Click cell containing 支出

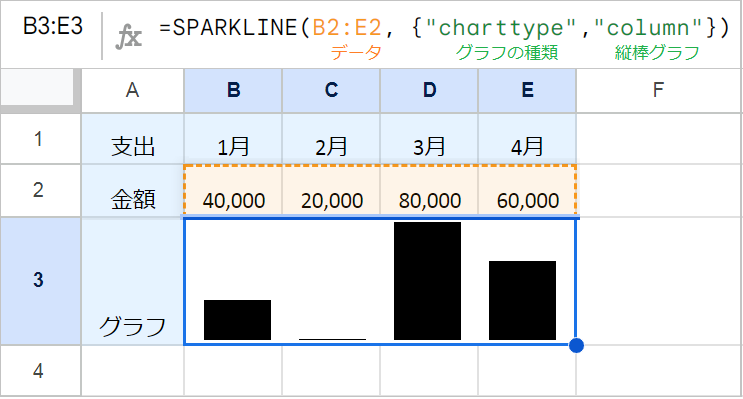pos(133,139)
